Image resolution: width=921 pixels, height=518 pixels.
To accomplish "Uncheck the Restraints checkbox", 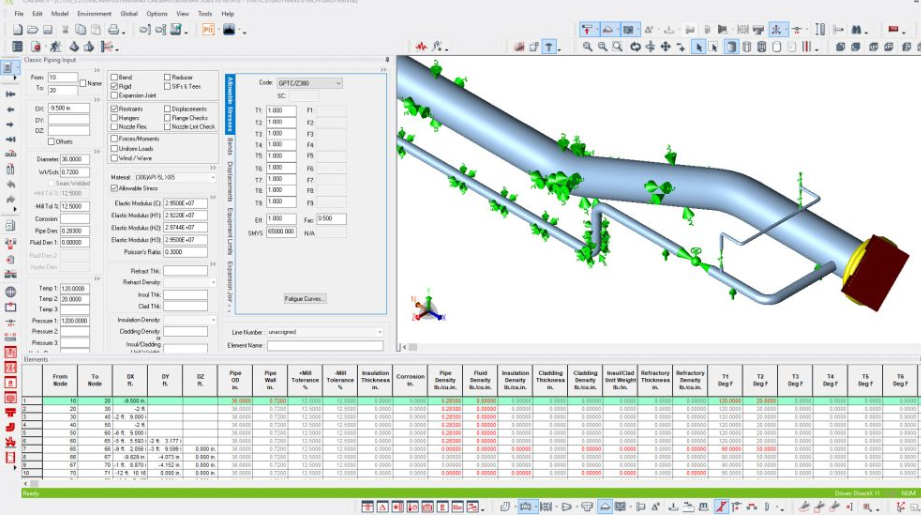I will [114, 109].
